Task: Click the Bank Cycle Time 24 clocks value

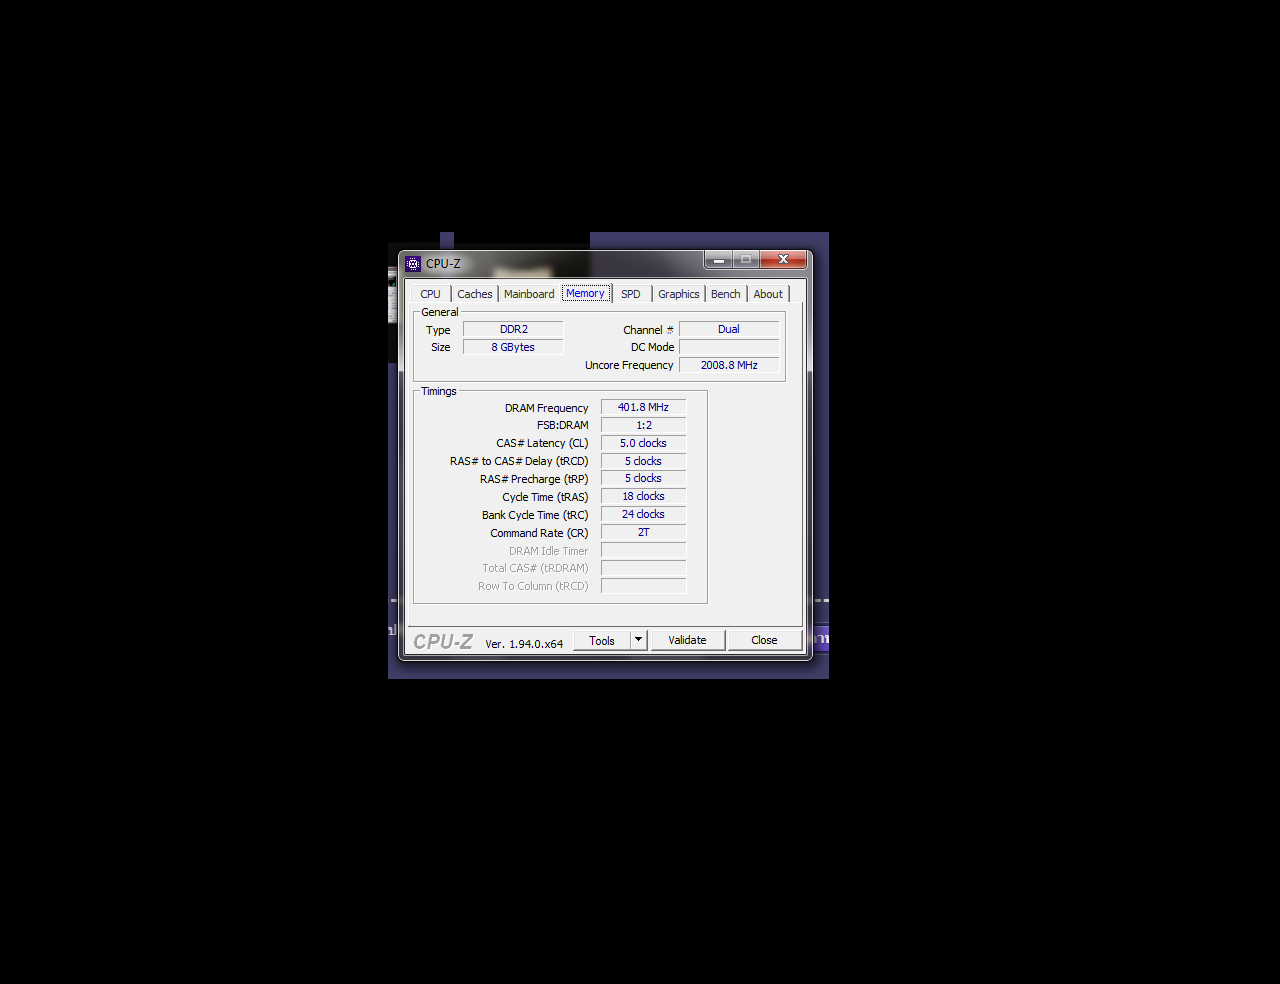Action: coord(644,514)
